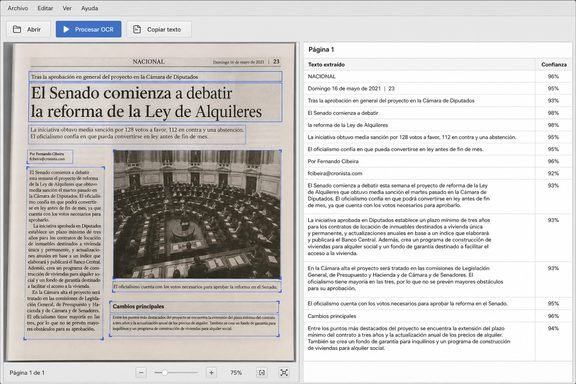Click the Abrir button

[x=28, y=29]
